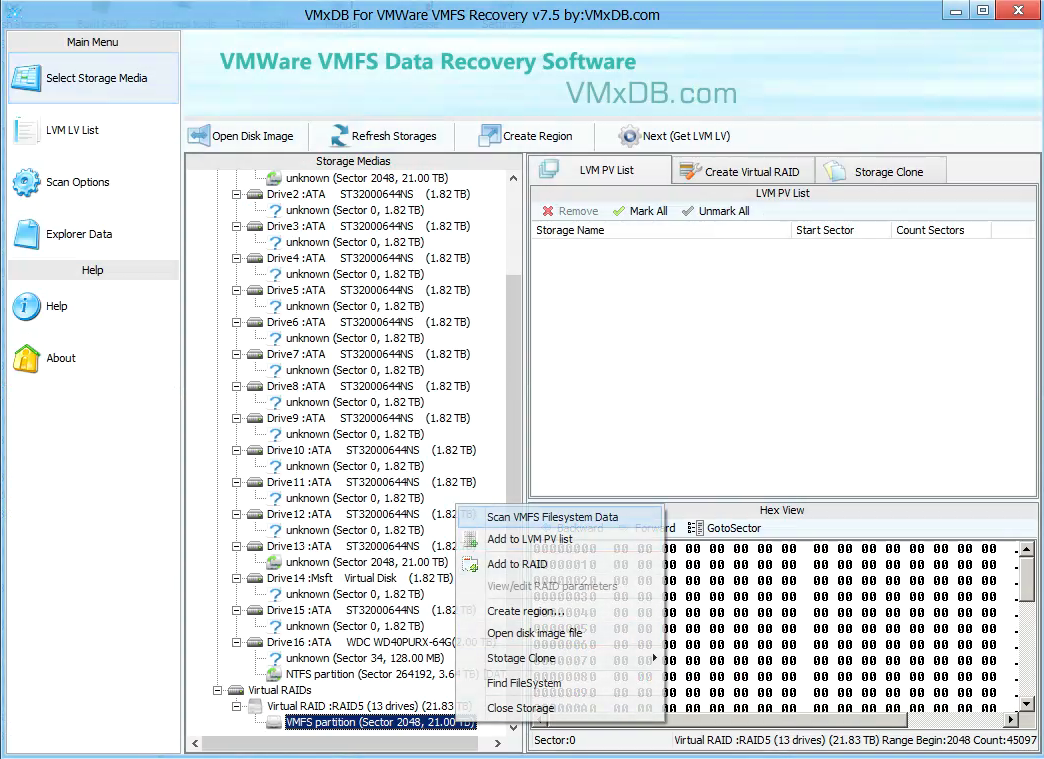Click the question icon under Drive5
The width and height of the screenshot is (1044, 759).
(274, 306)
